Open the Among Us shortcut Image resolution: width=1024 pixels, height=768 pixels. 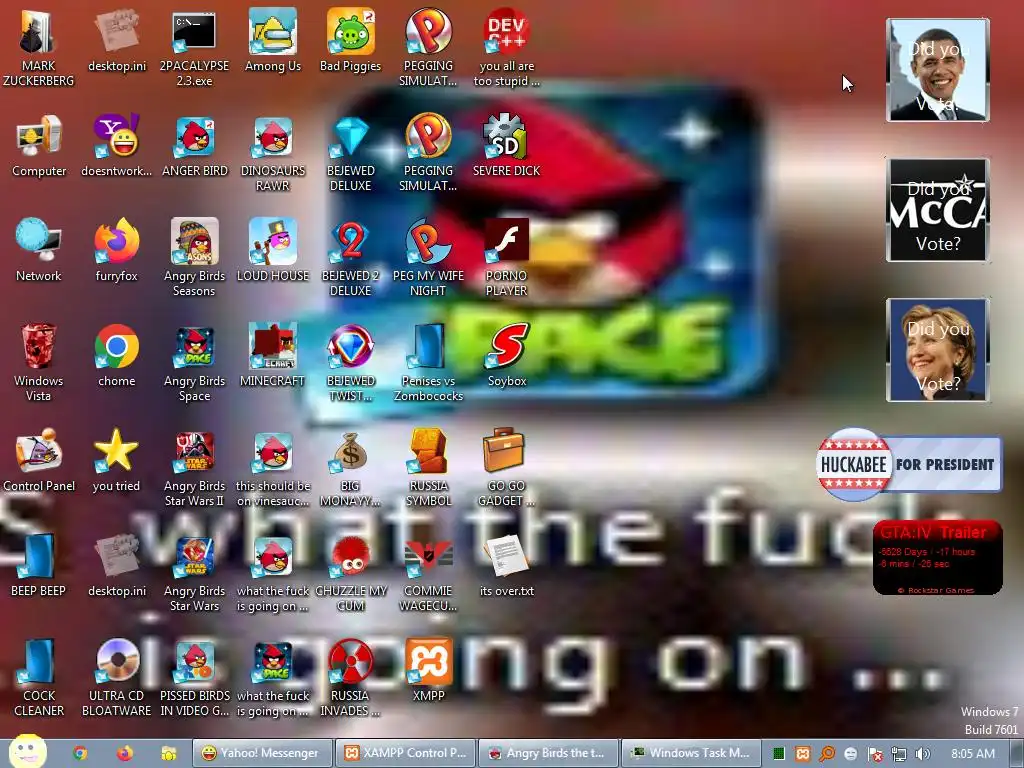tap(272, 40)
